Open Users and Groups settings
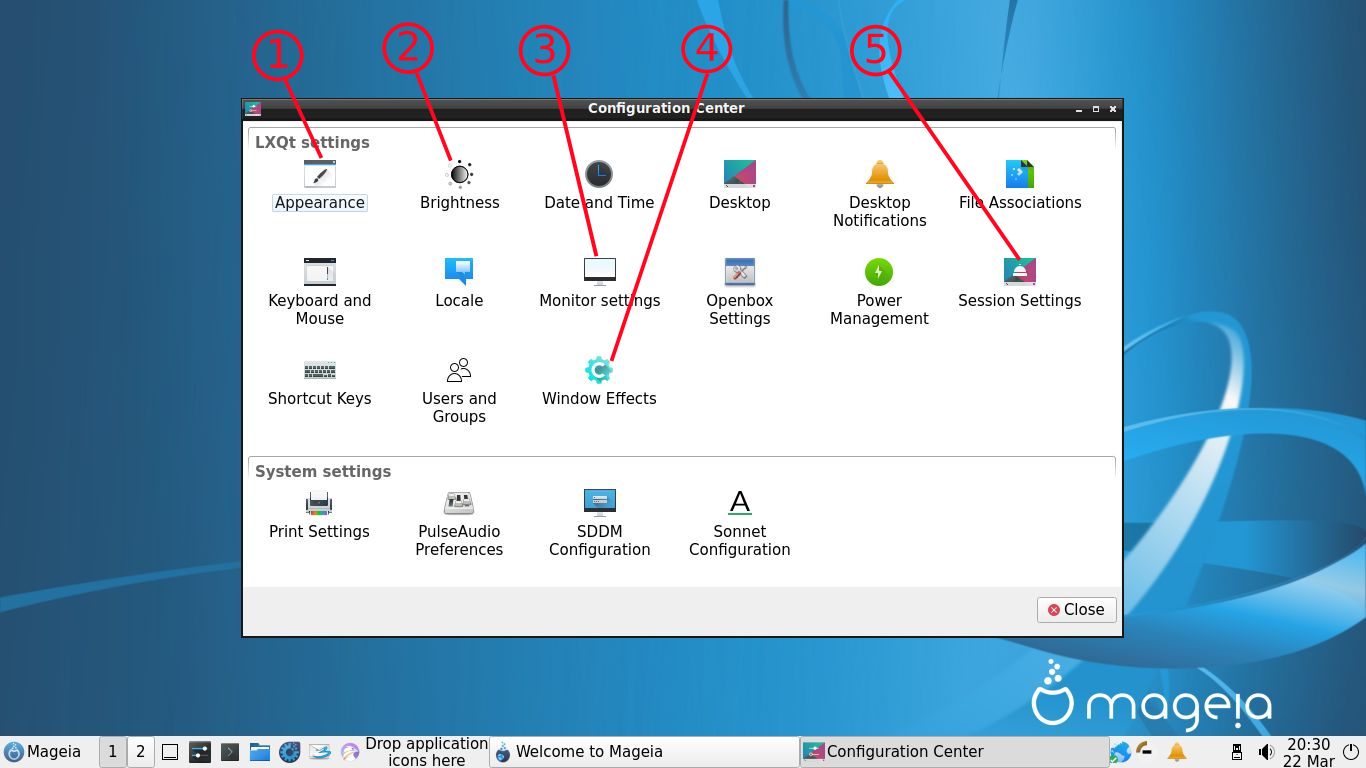Screen dimensions: 1366x768 (459, 370)
